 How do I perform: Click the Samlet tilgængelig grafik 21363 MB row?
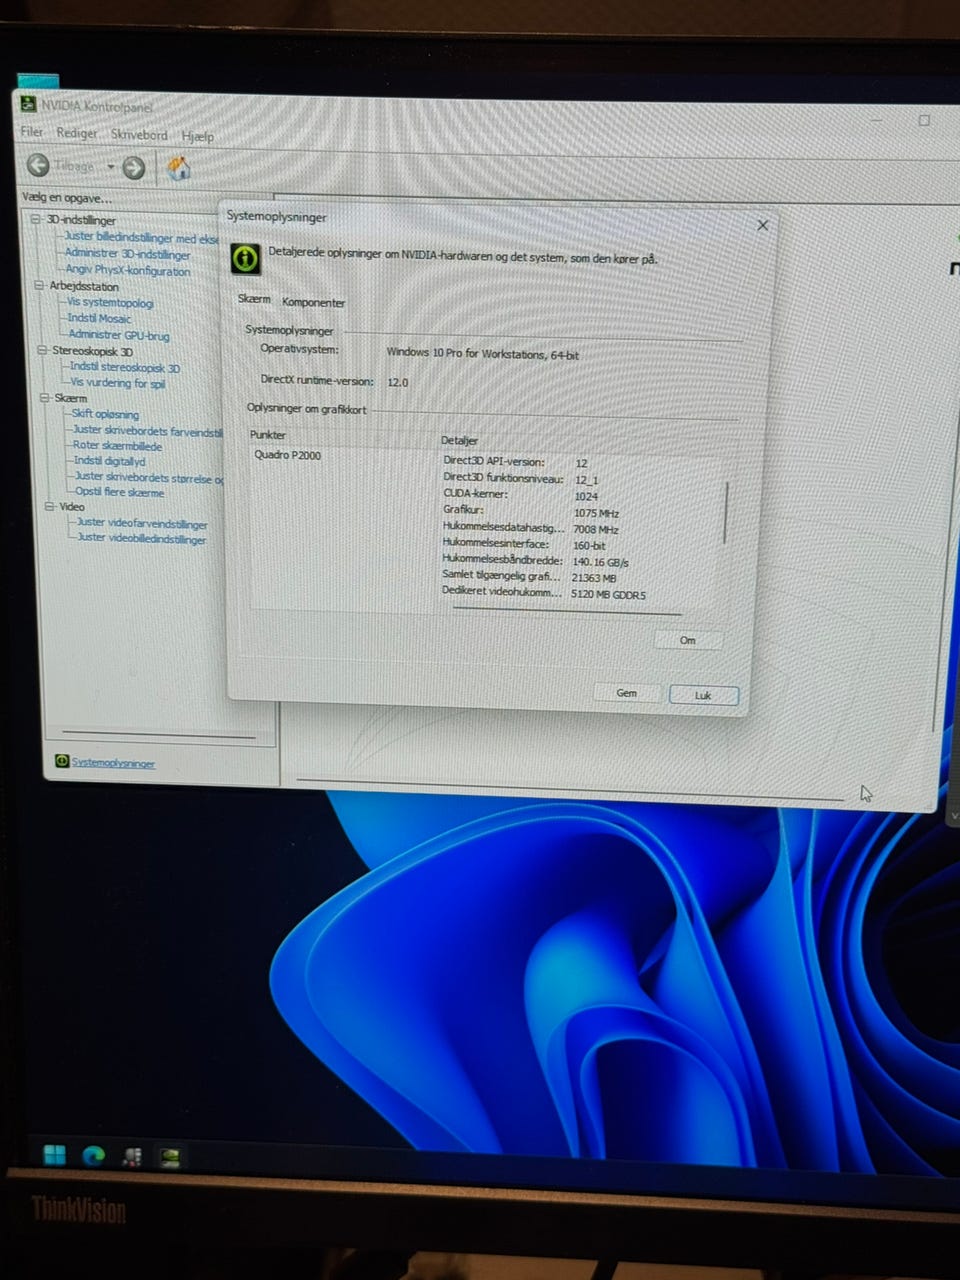[530, 577]
